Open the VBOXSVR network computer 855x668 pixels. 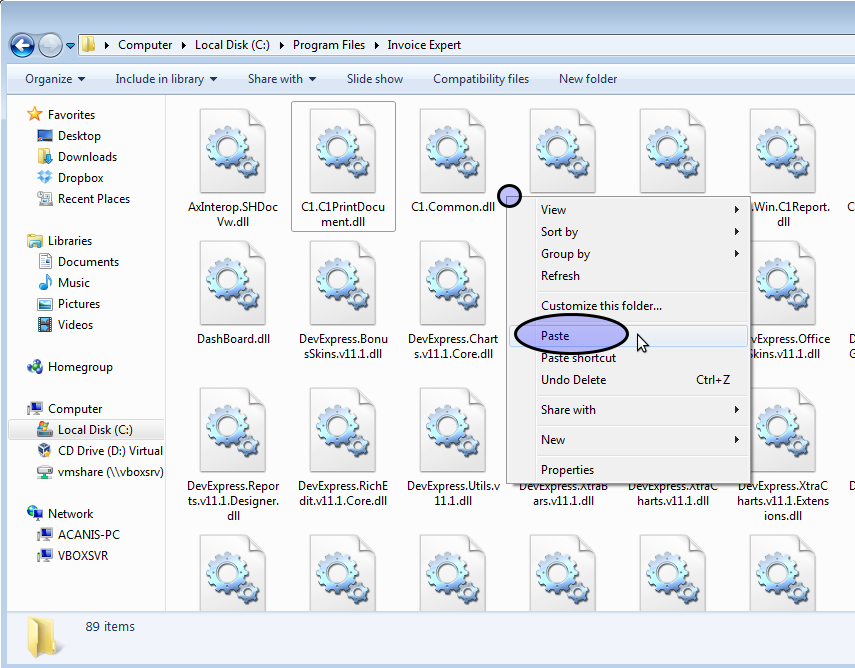coord(83,556)
